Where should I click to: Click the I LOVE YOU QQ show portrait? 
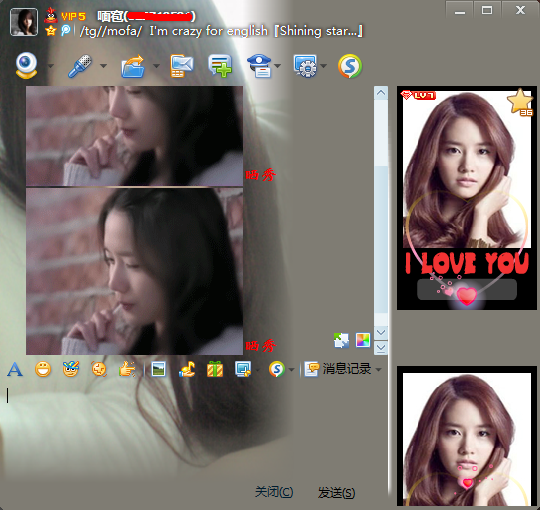(x=467, y=198)
